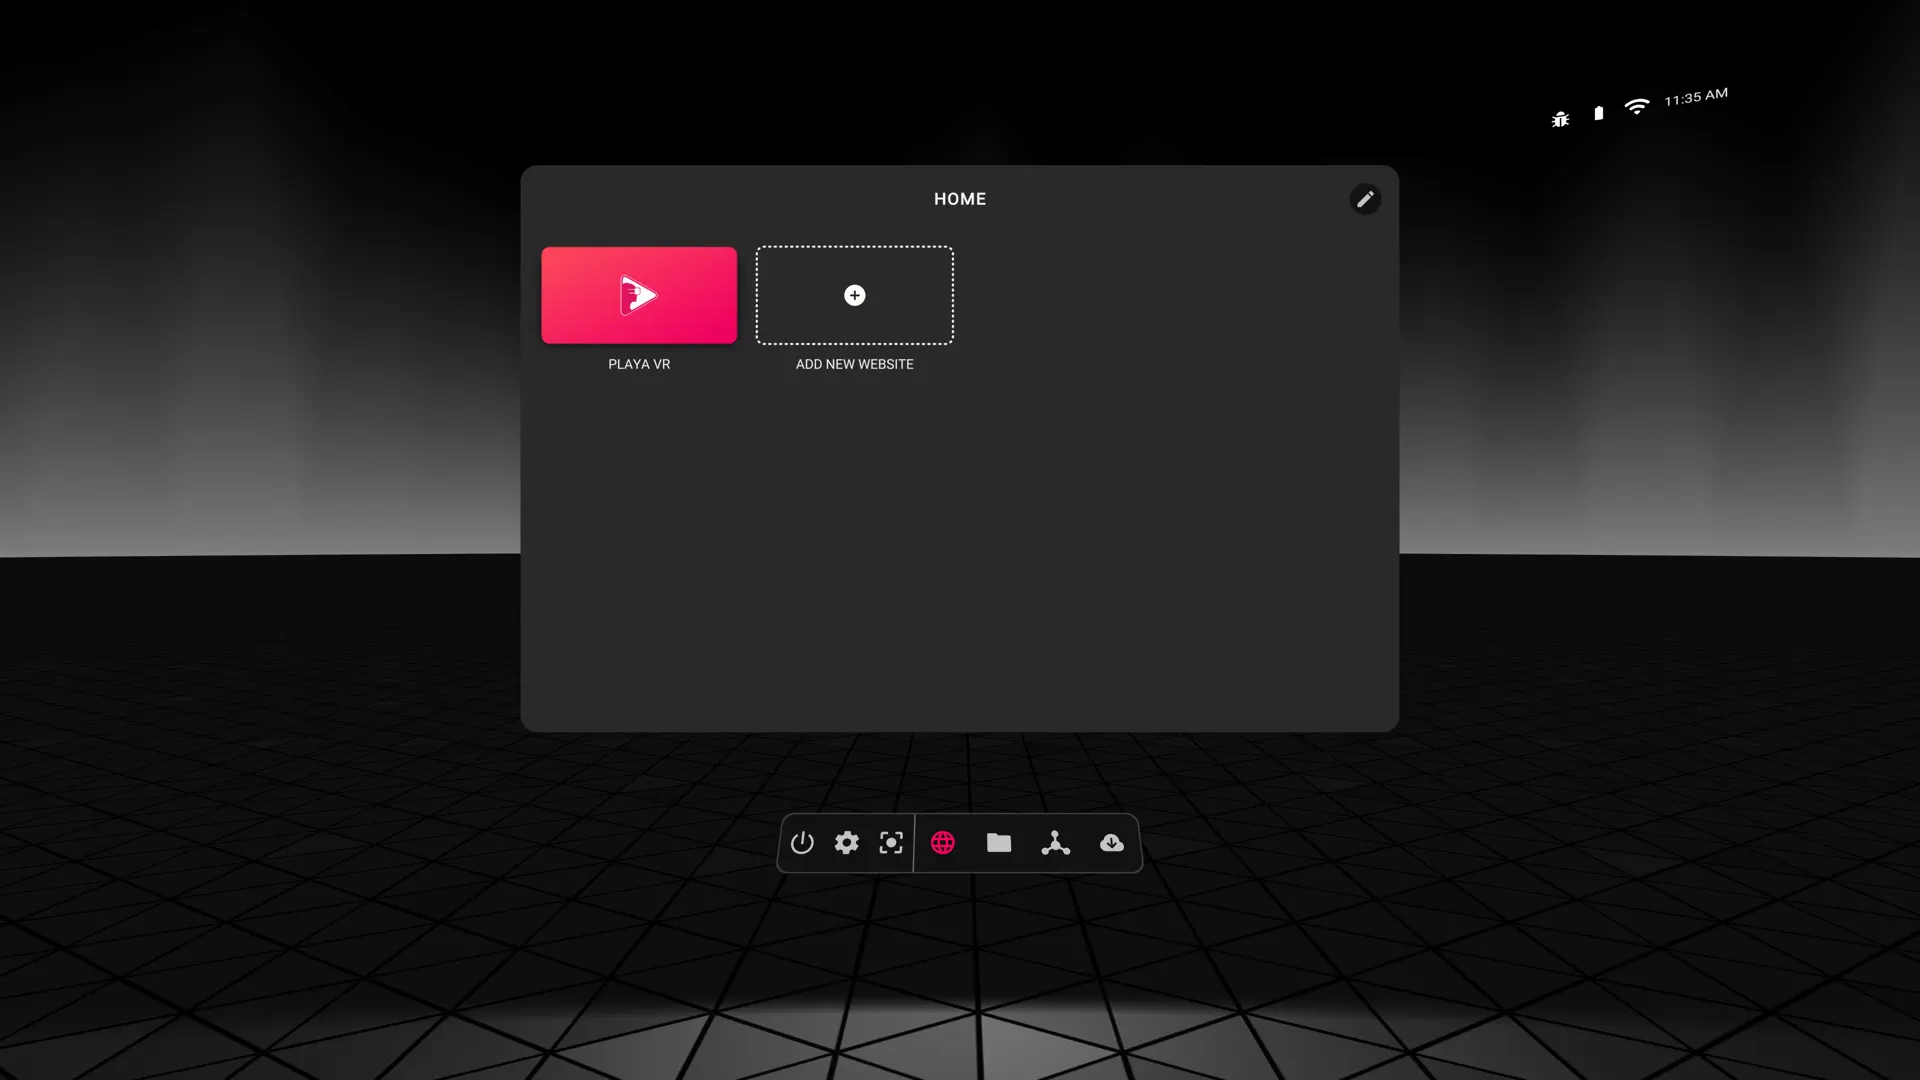Select the globe icon for web browsing

pyautogui.click(x=943, y=843)
